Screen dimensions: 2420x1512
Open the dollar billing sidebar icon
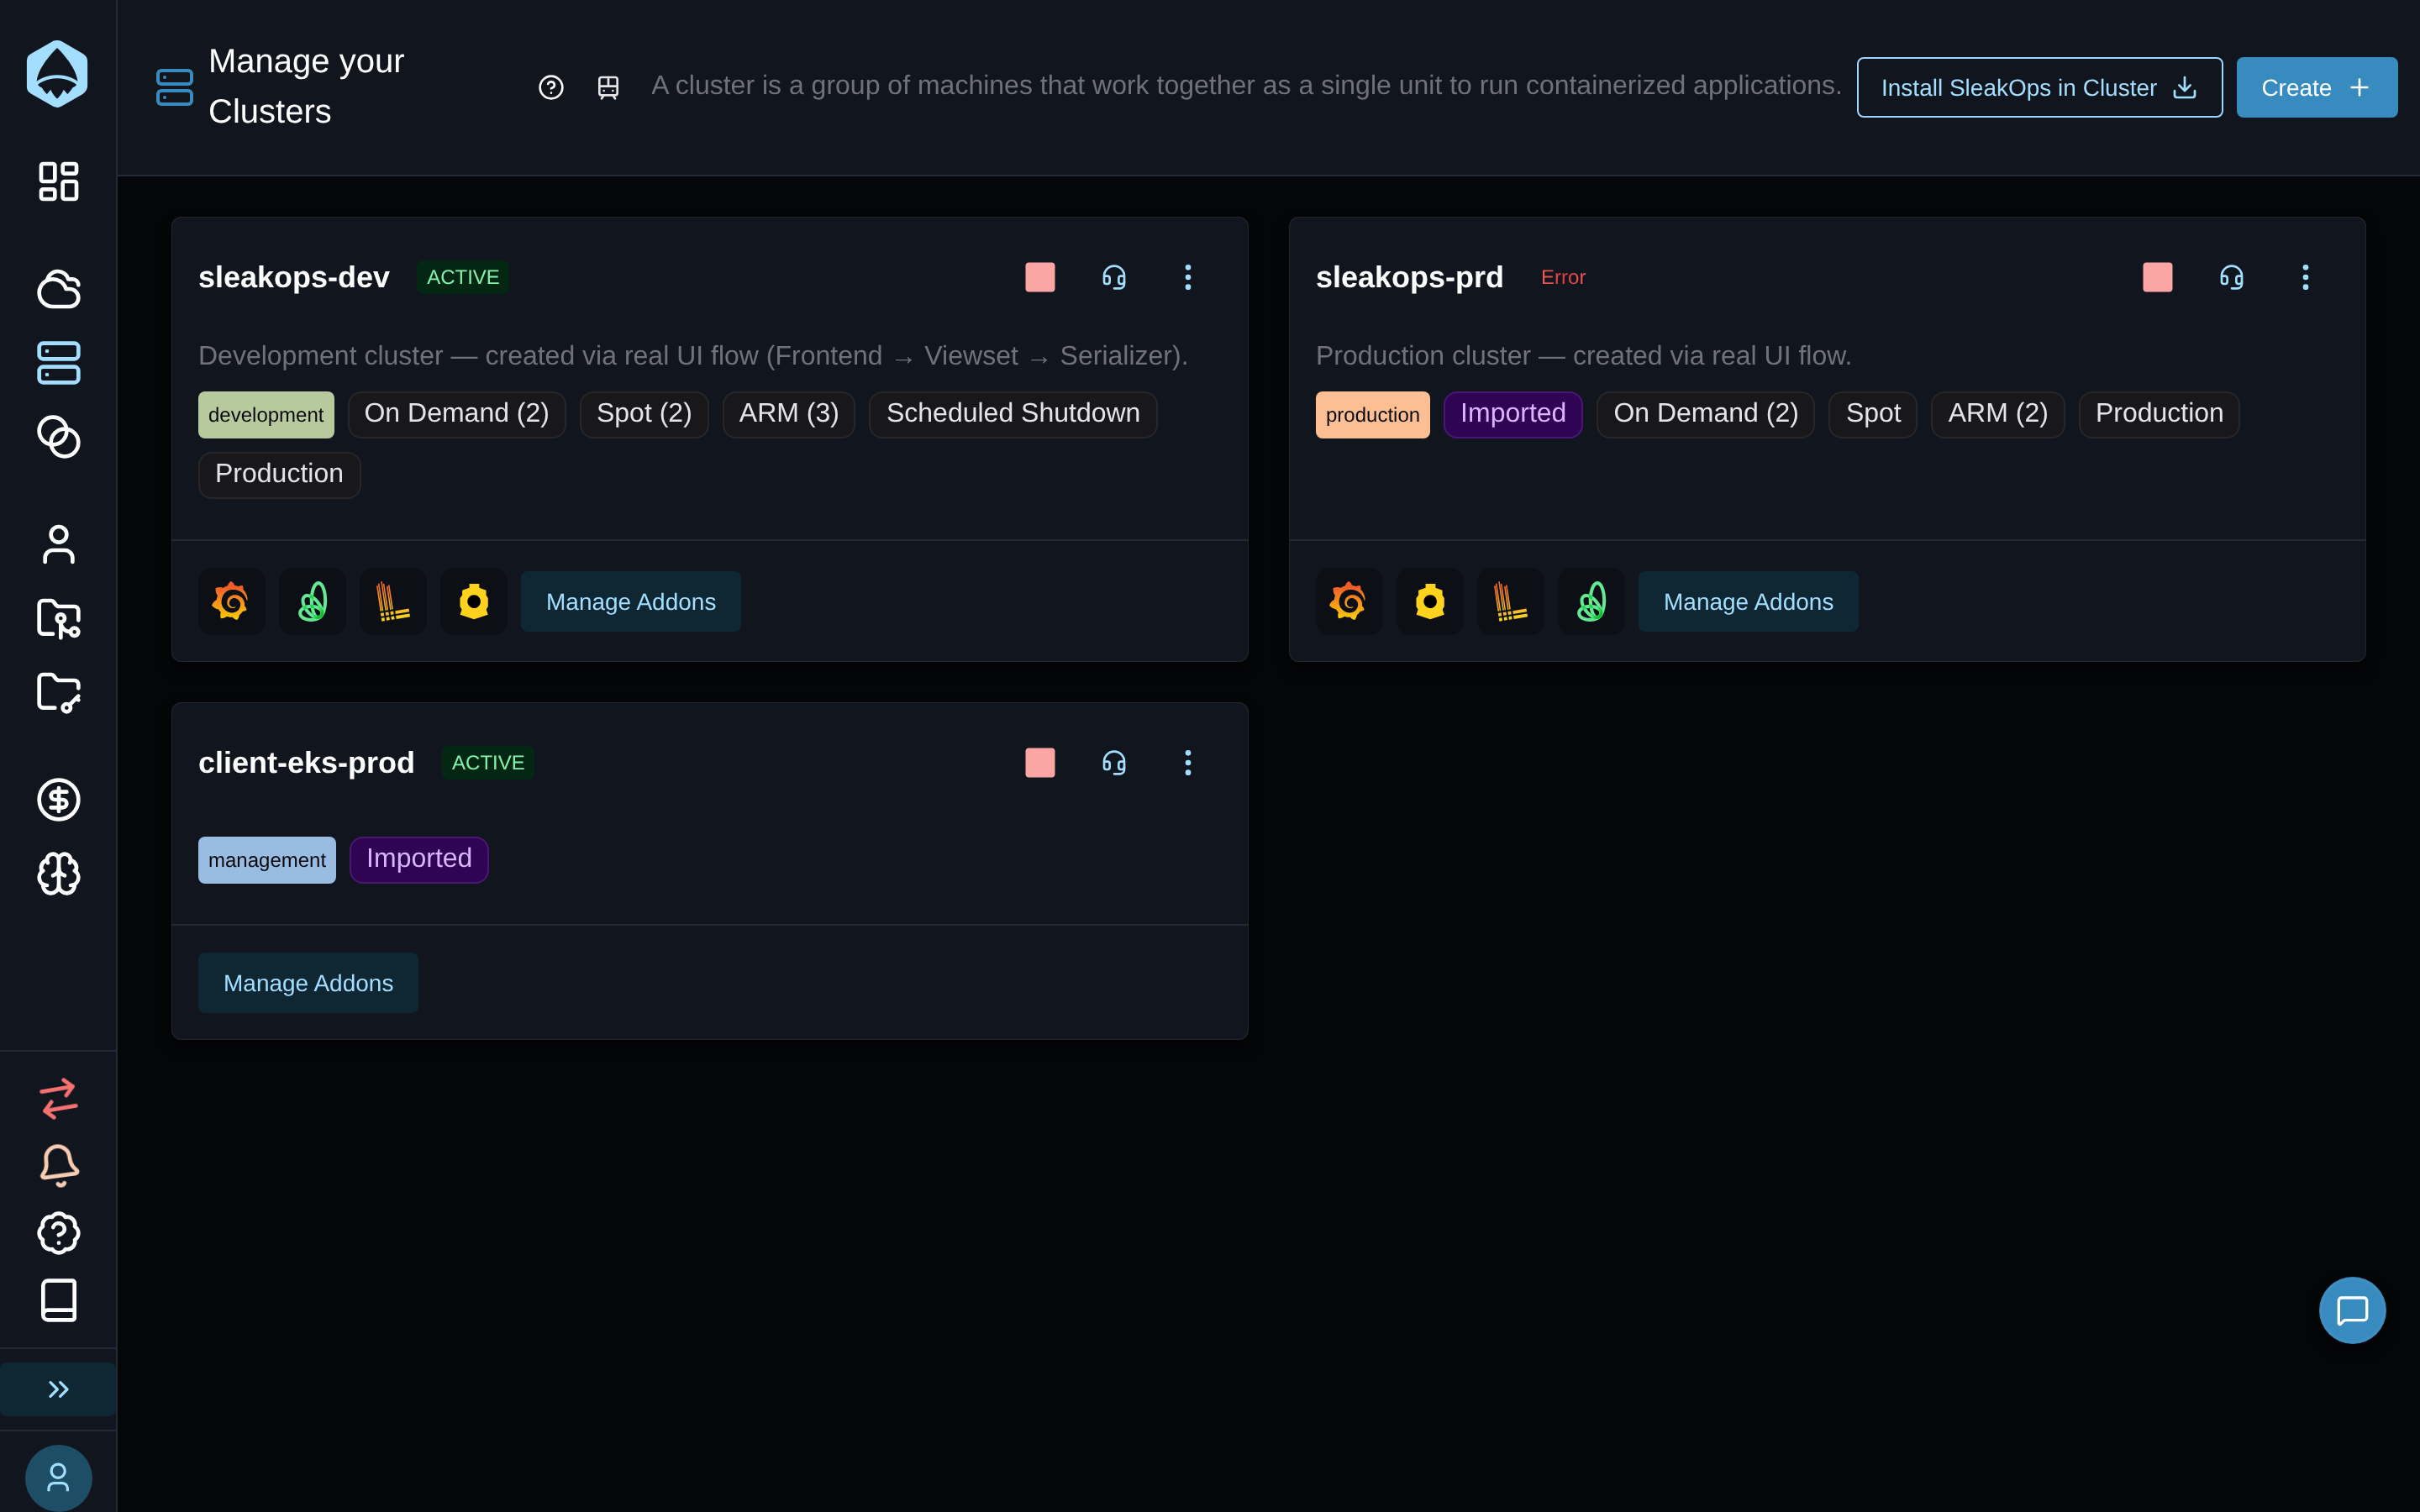tap(58, 800)
